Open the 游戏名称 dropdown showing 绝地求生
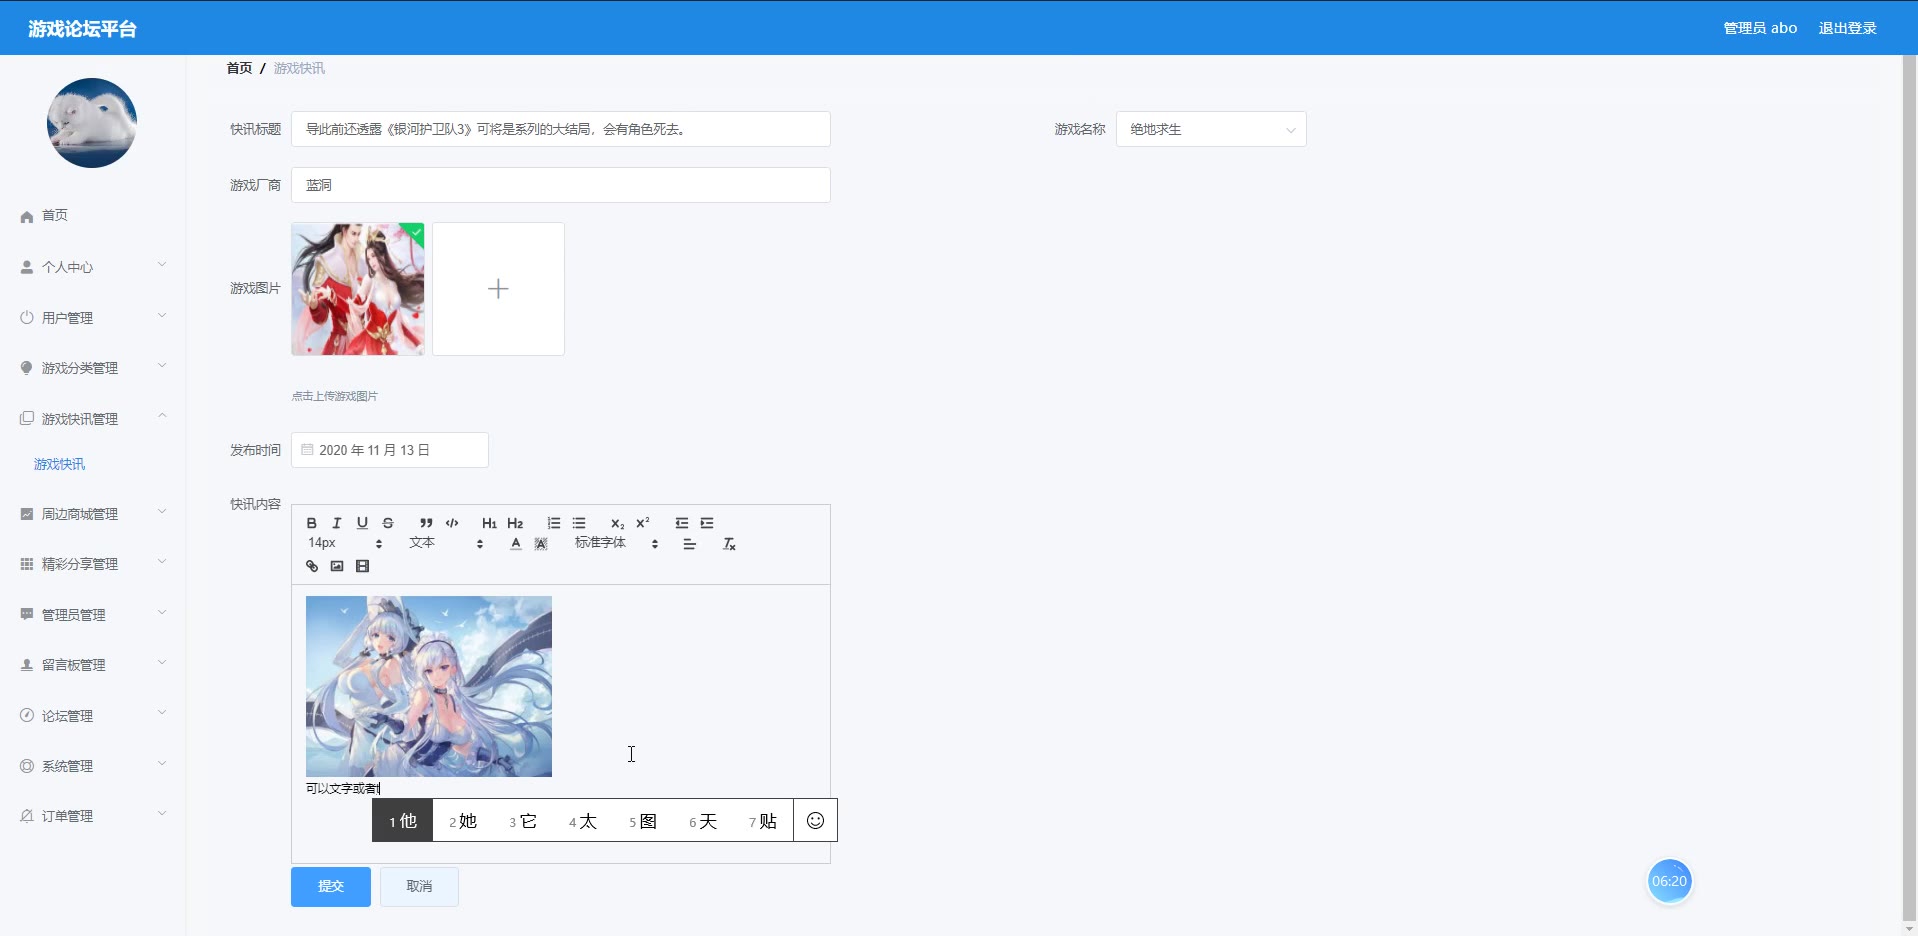This screenshot has width=1918, height=936. 1211,129
